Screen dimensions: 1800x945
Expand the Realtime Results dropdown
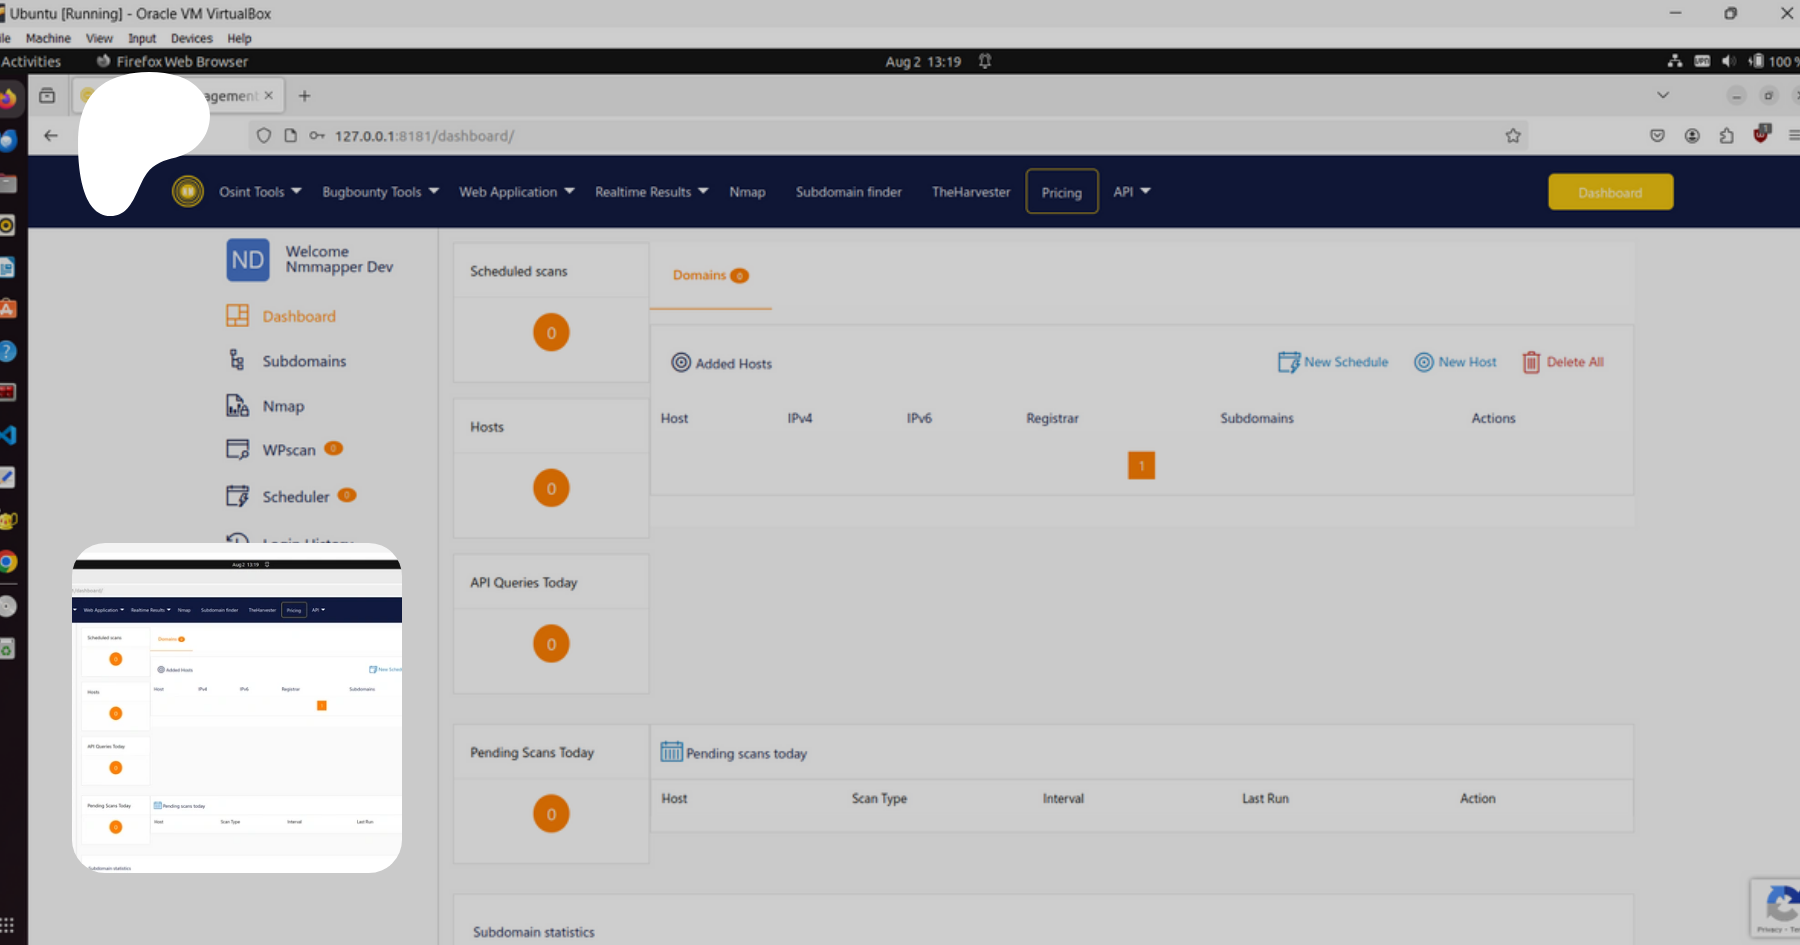coord(651,192)
